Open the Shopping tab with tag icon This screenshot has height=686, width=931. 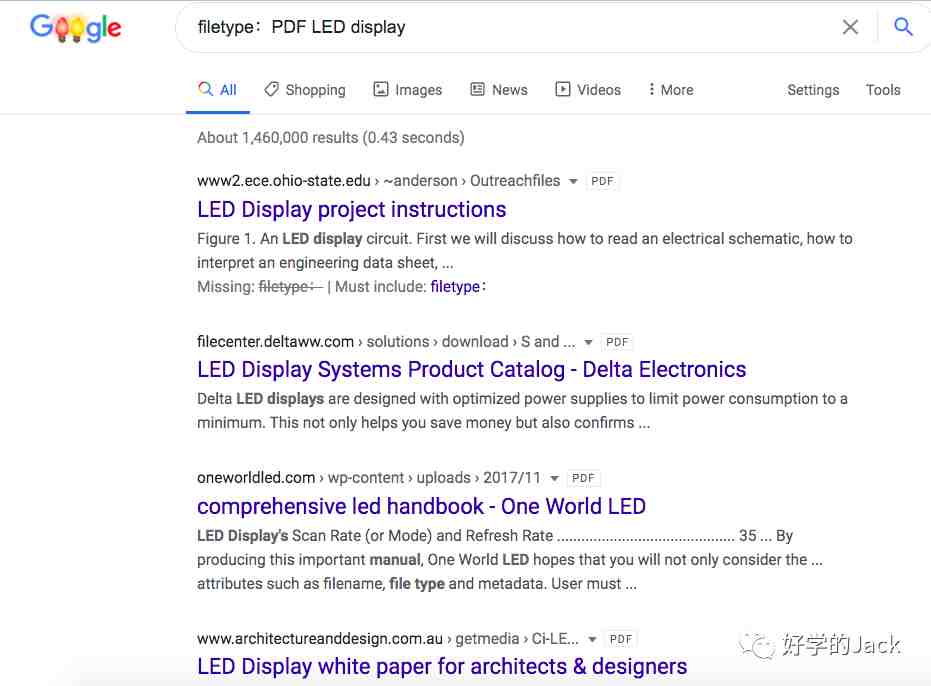(x=305, y=90)
